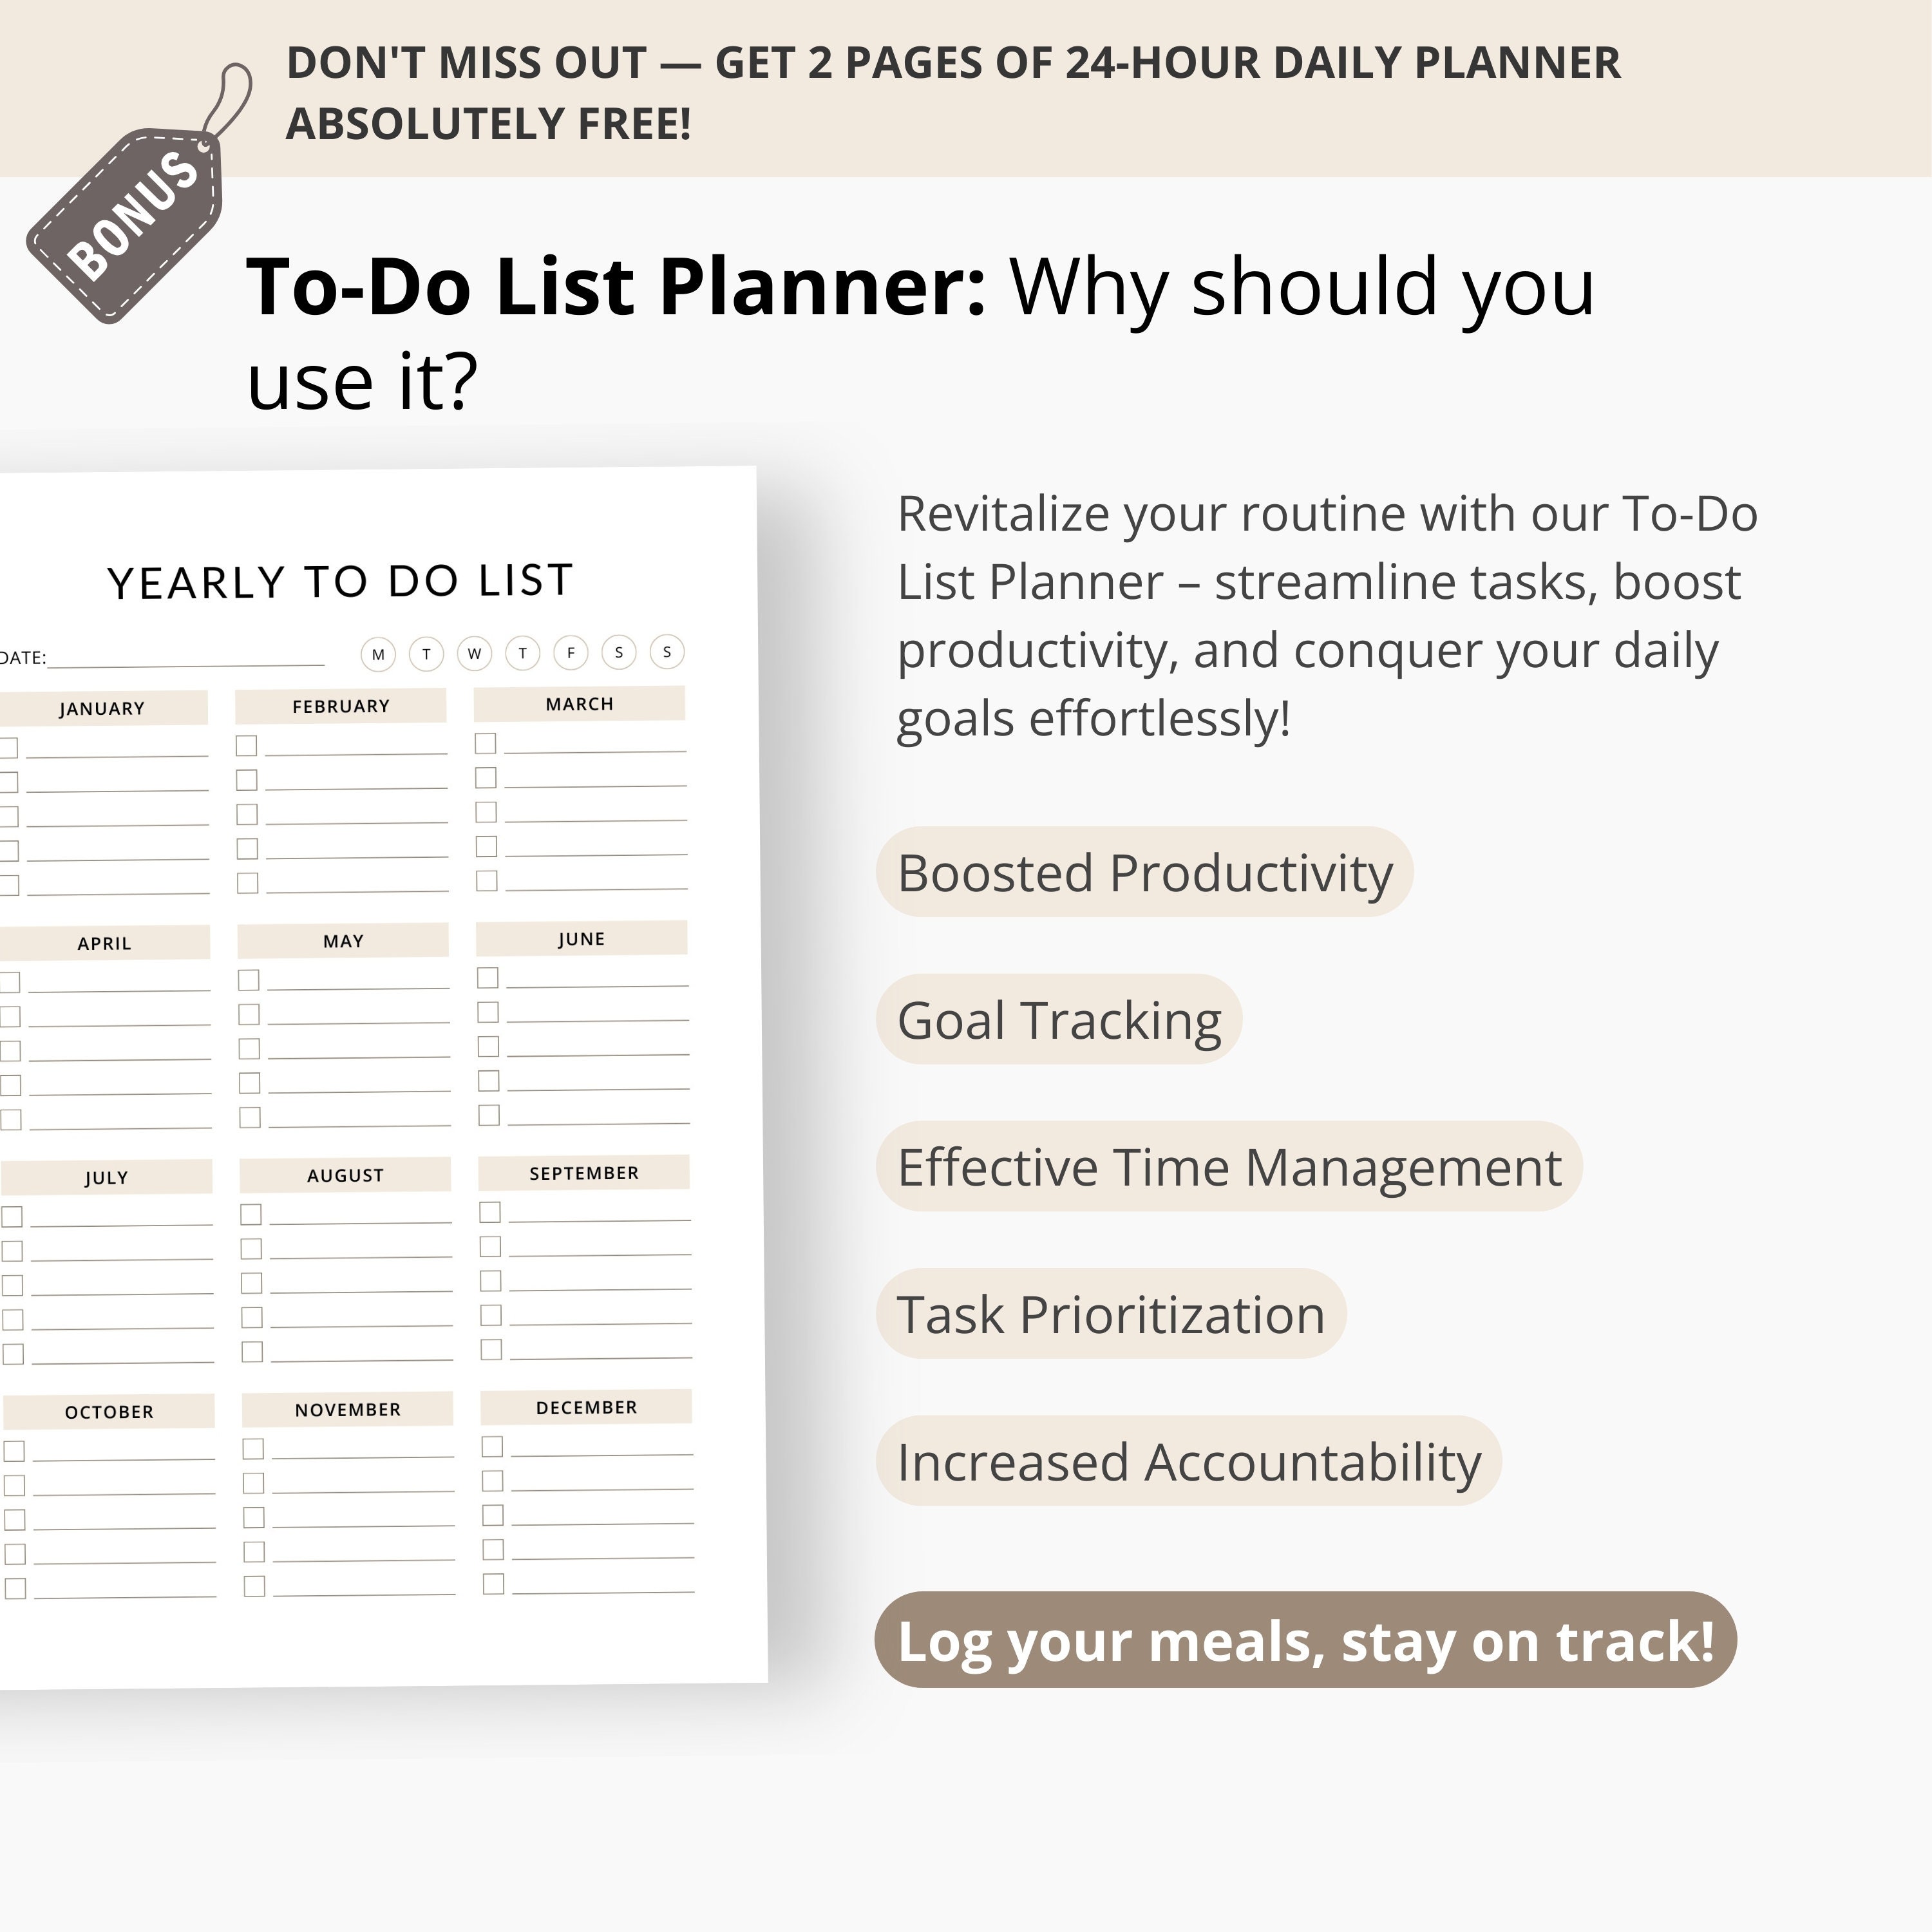Check the first February checkbox

click(246, 746)
